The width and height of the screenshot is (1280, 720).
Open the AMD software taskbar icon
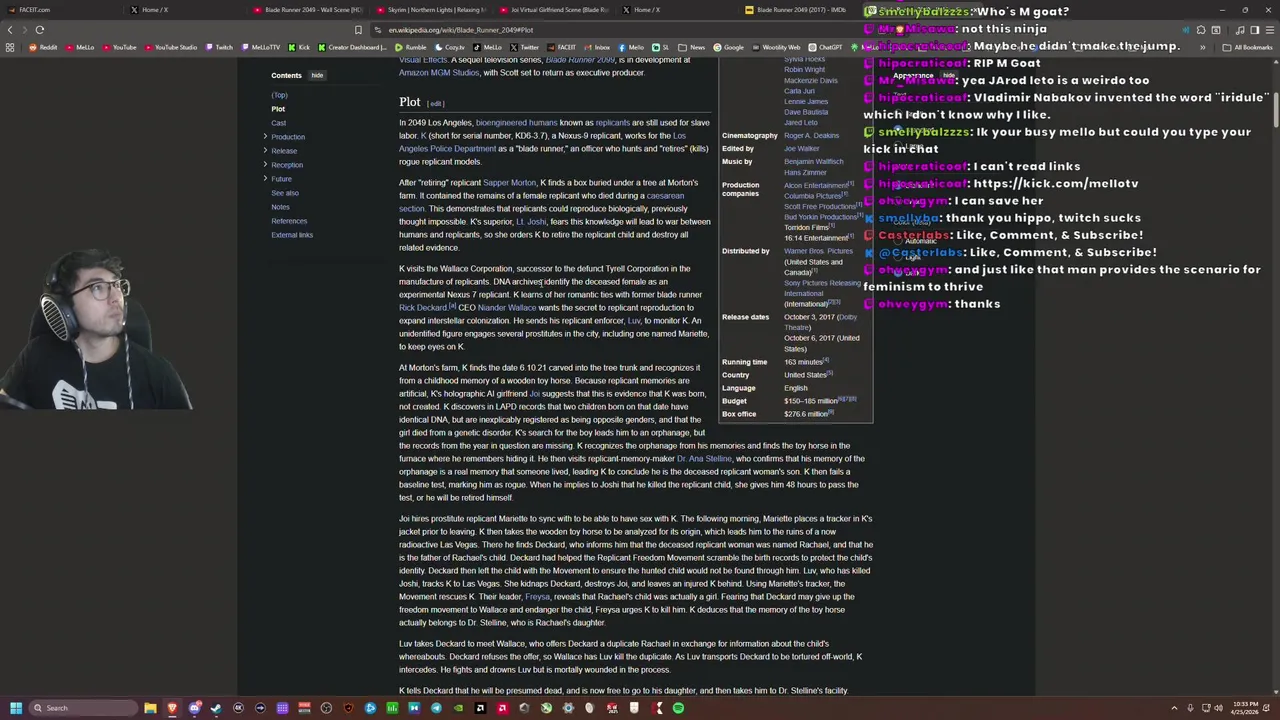[502, 708]
